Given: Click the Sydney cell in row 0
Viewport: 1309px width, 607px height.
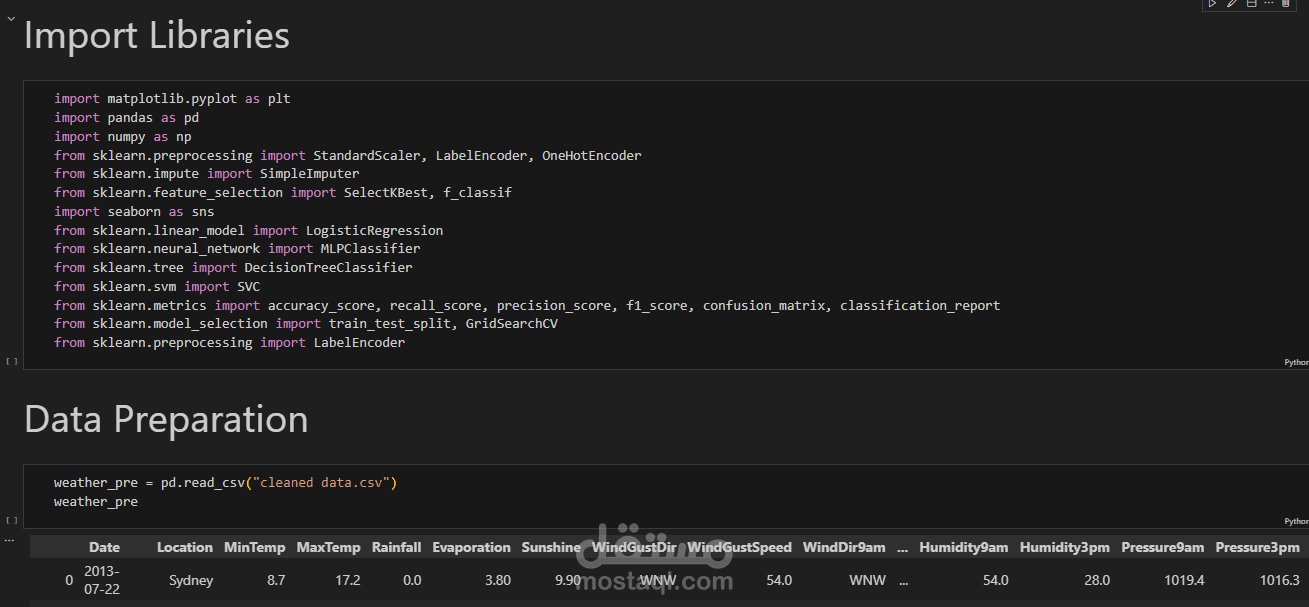Looking at the screenshot, I should tap(191, 580).
